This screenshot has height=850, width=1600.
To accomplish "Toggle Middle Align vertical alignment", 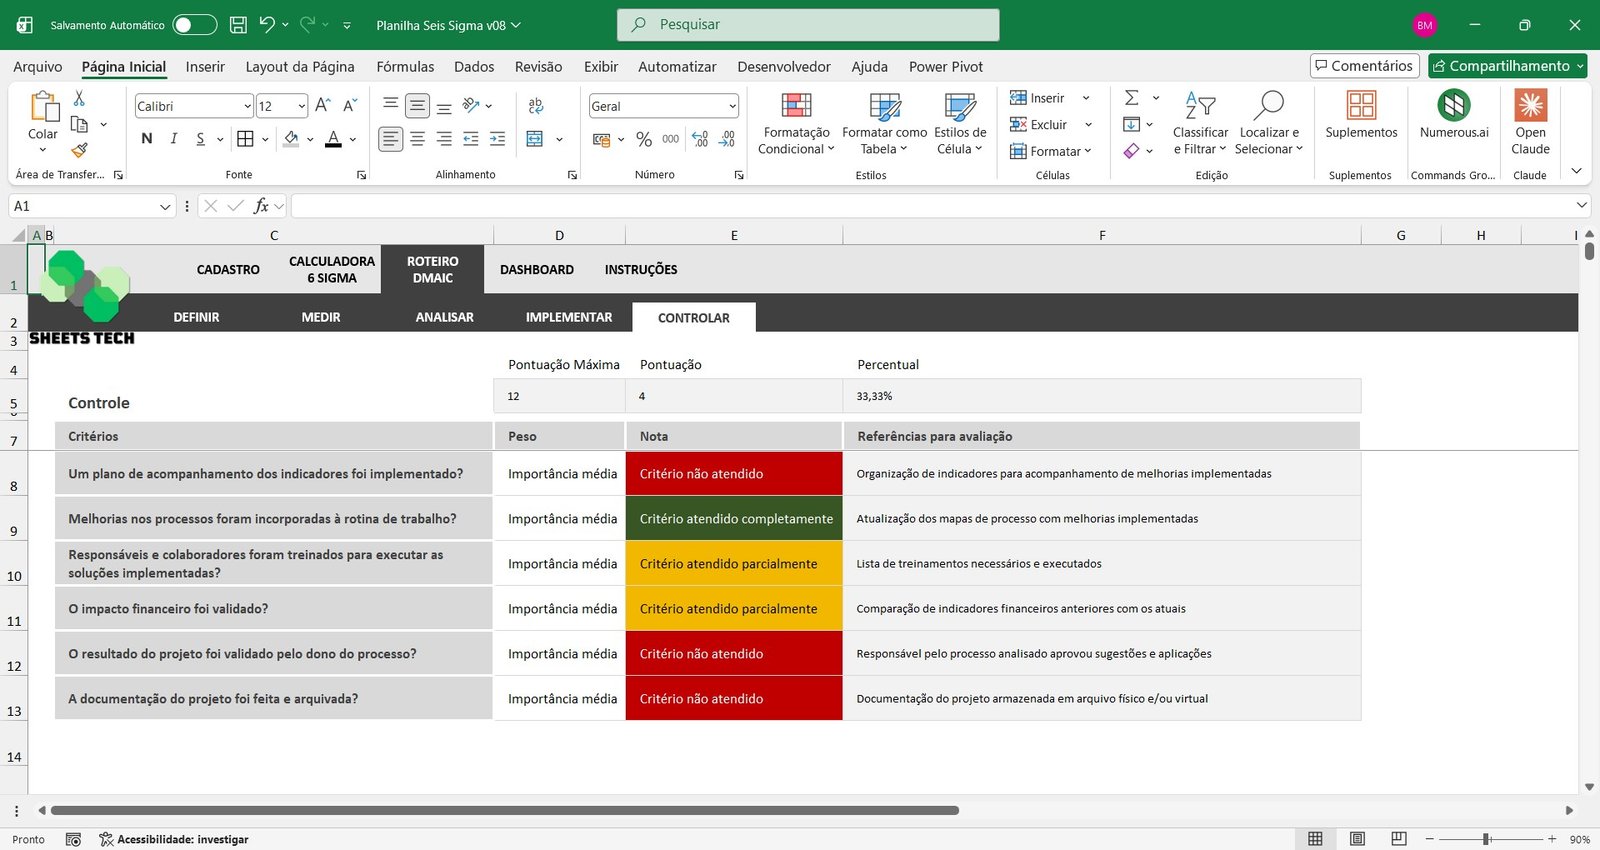I will [x=417, y=105].
